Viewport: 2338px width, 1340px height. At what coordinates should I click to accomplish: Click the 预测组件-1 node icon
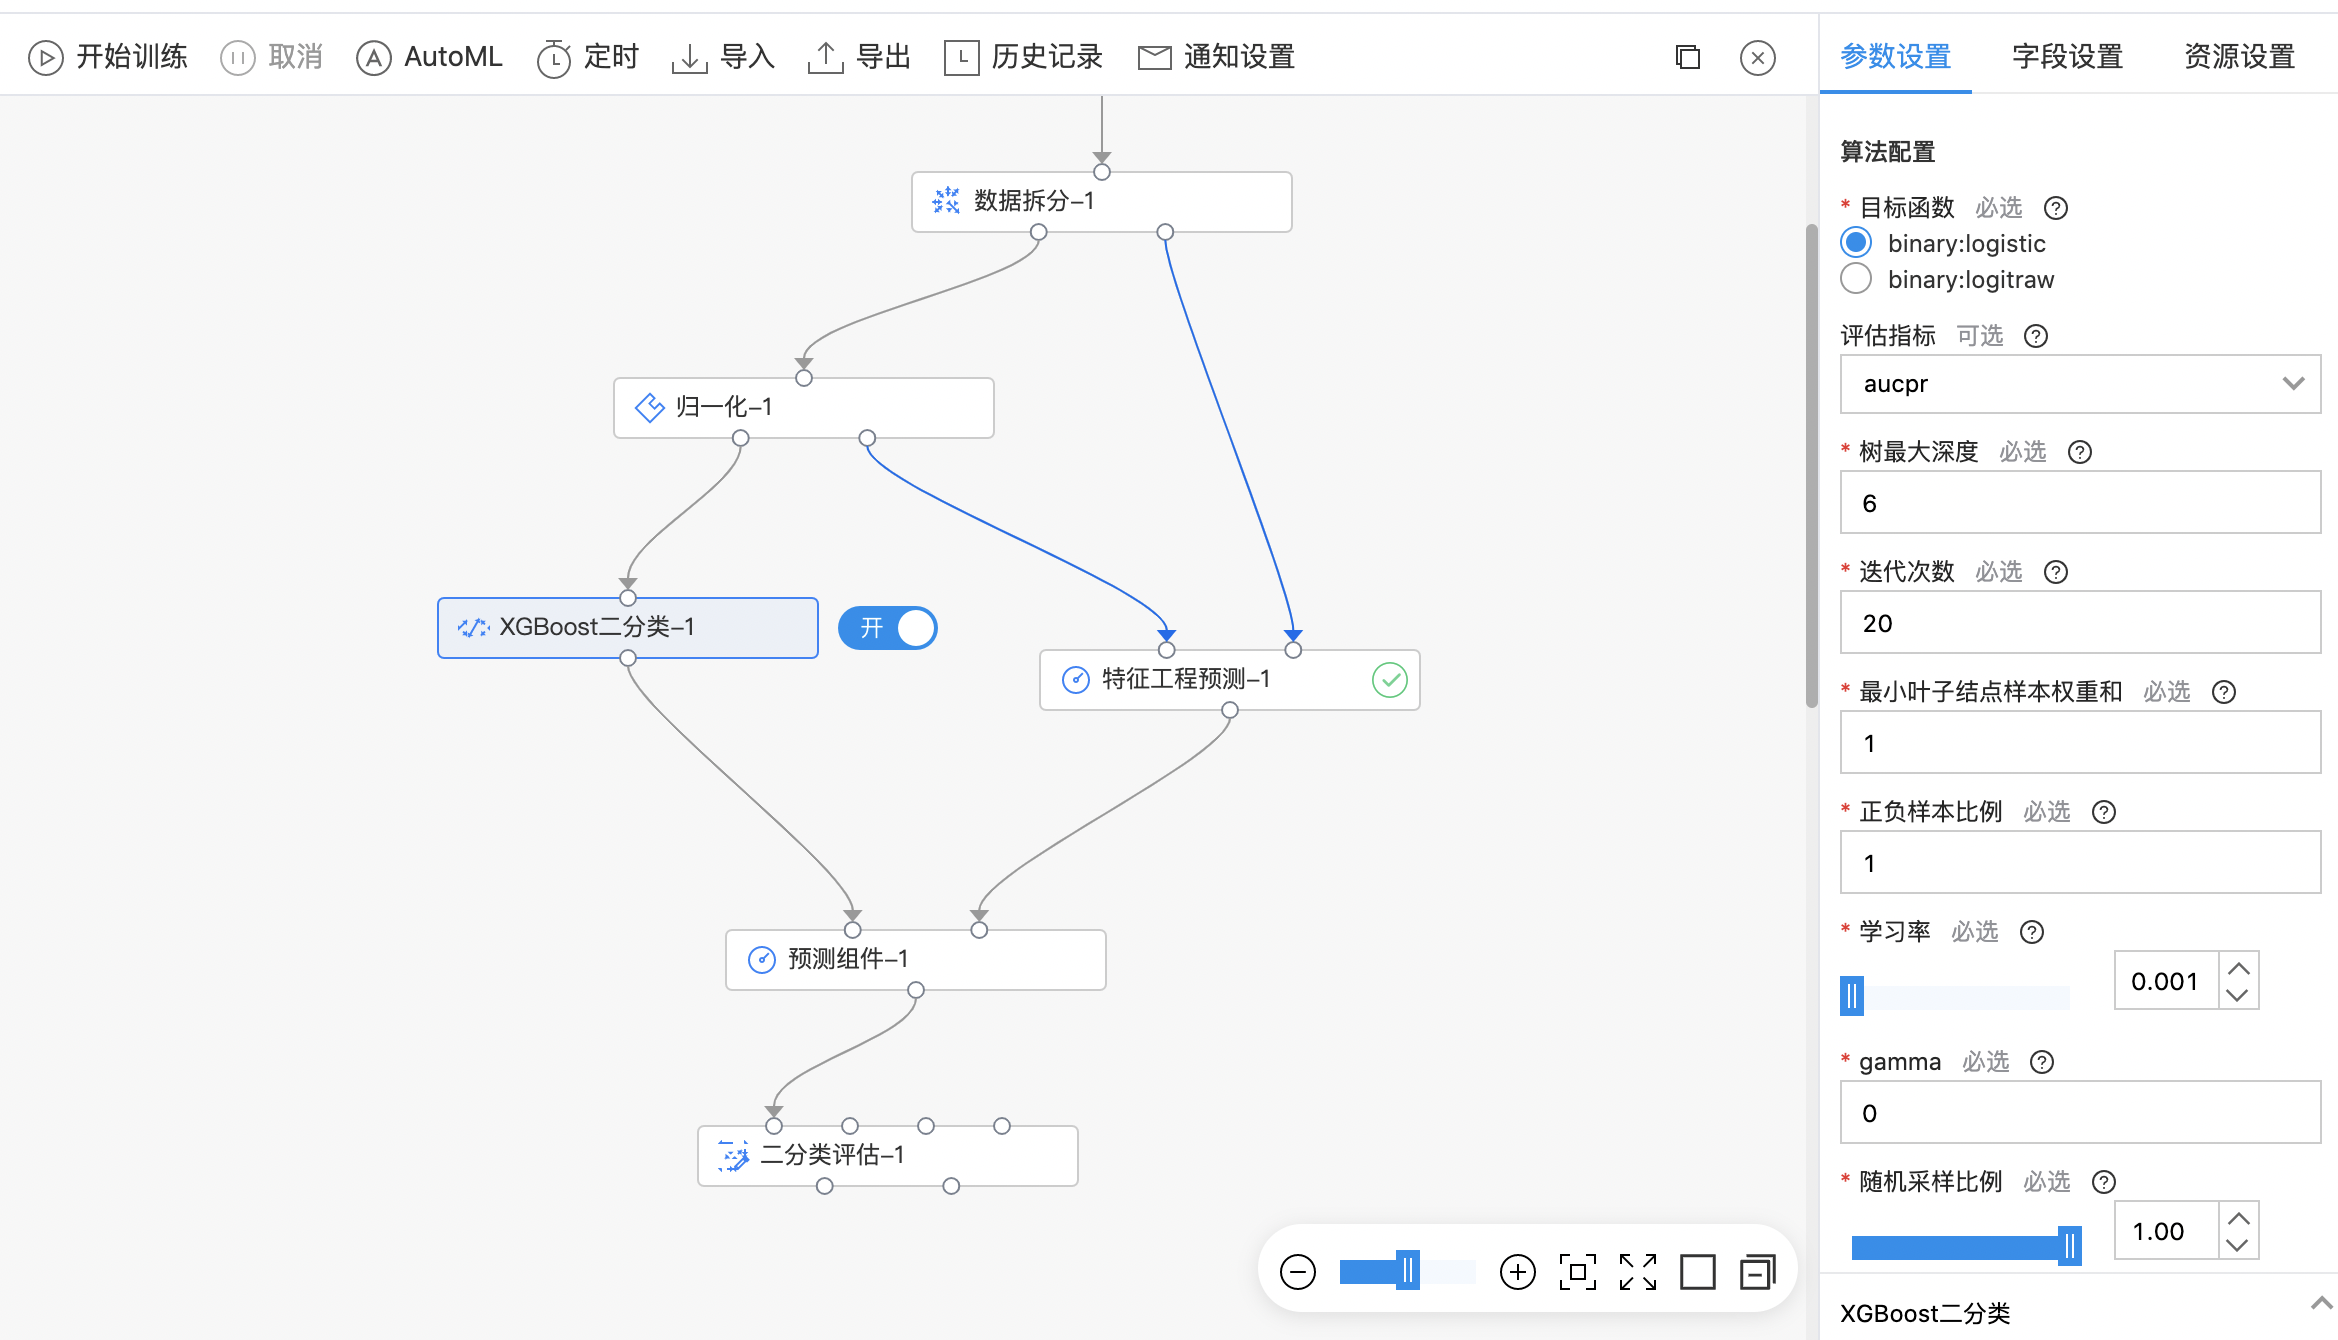click(x=762, y=960)
